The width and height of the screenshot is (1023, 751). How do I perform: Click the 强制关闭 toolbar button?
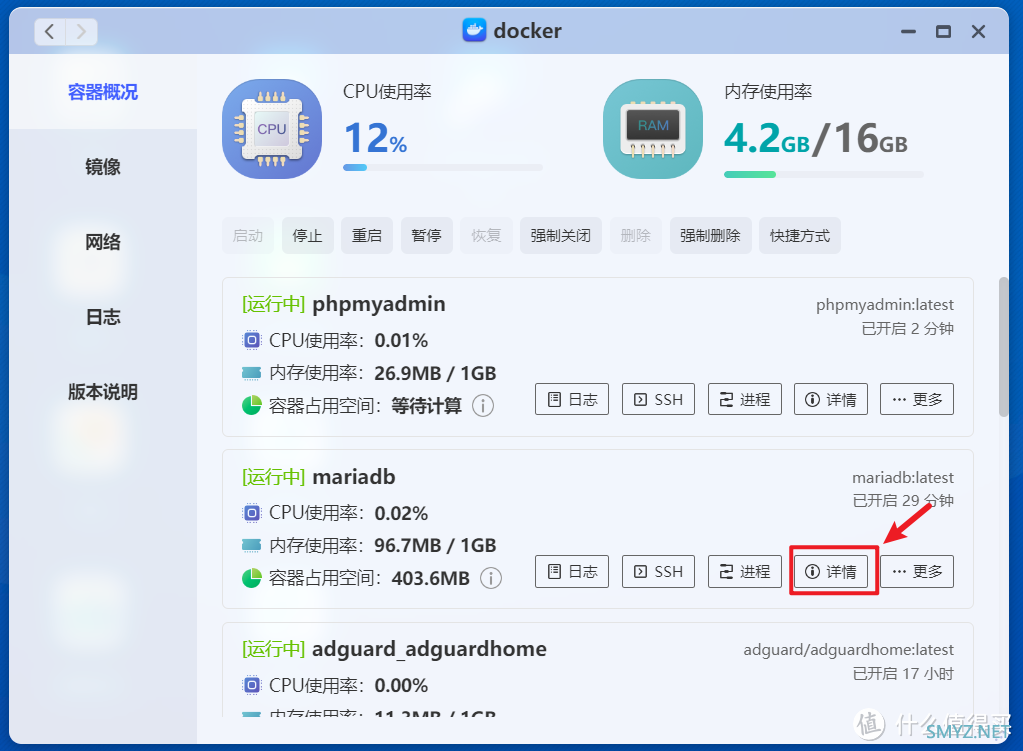click(x=560, y=236)
